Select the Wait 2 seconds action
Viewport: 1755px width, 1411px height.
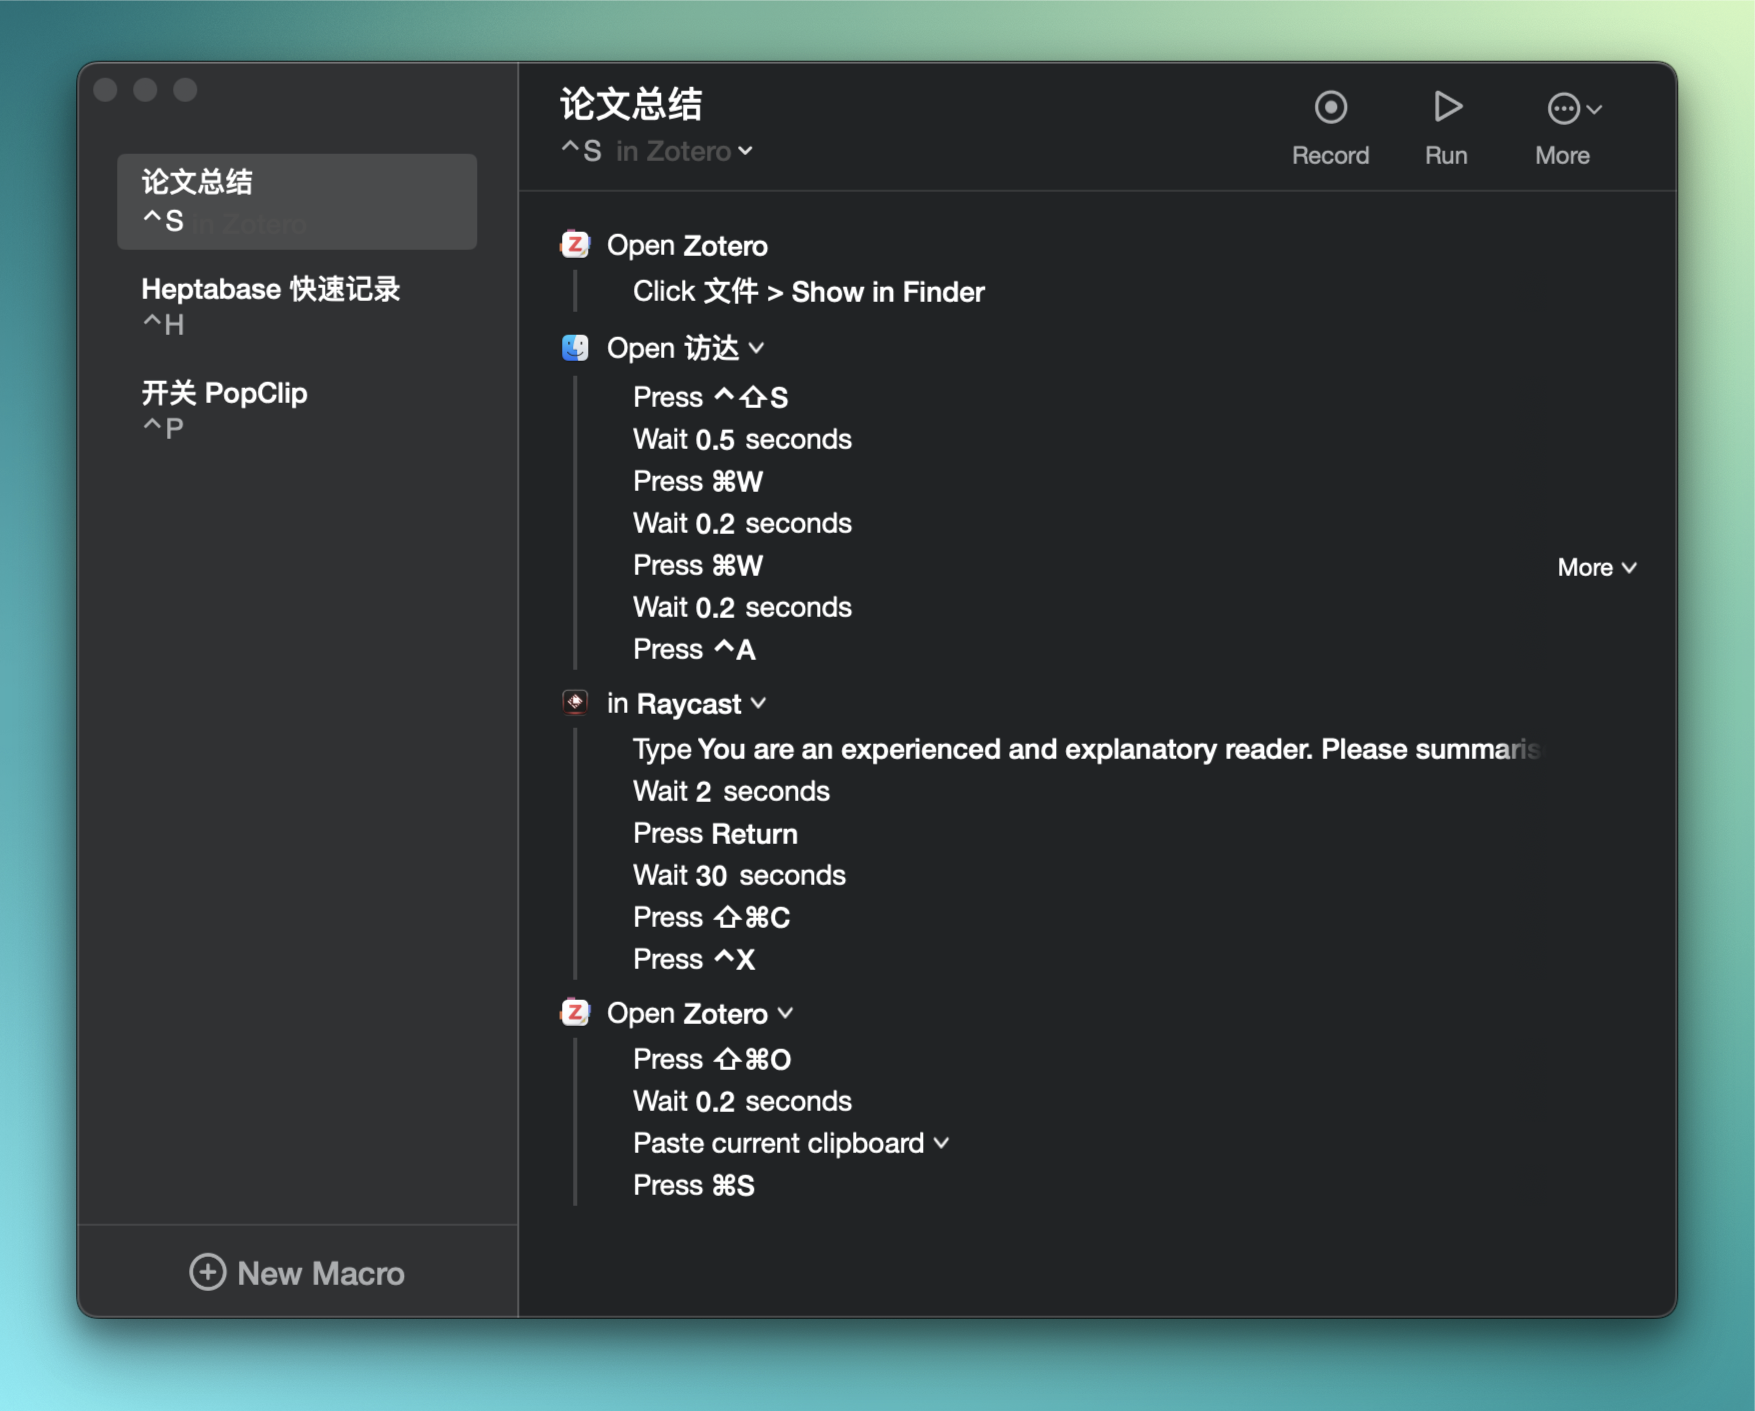click(x=731, y=791)
